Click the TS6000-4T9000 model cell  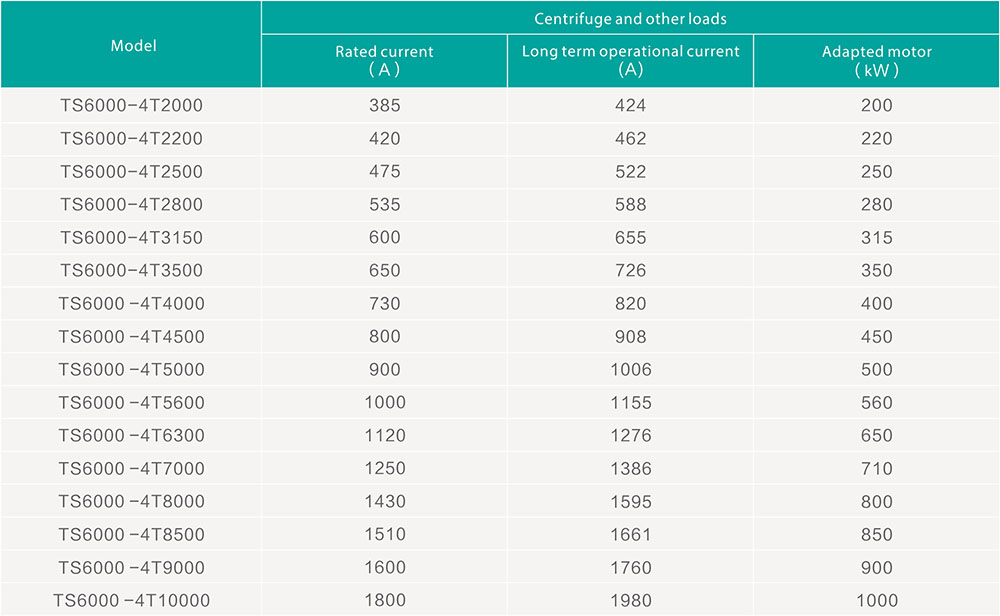click(131, 567)
